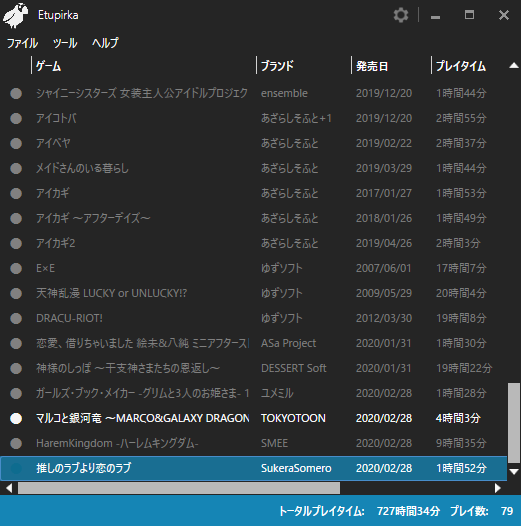Click the status dot for アイカギ ～アフターデイズ～
The height and width of the screenshot is (526, 521).
coord(16,218)
